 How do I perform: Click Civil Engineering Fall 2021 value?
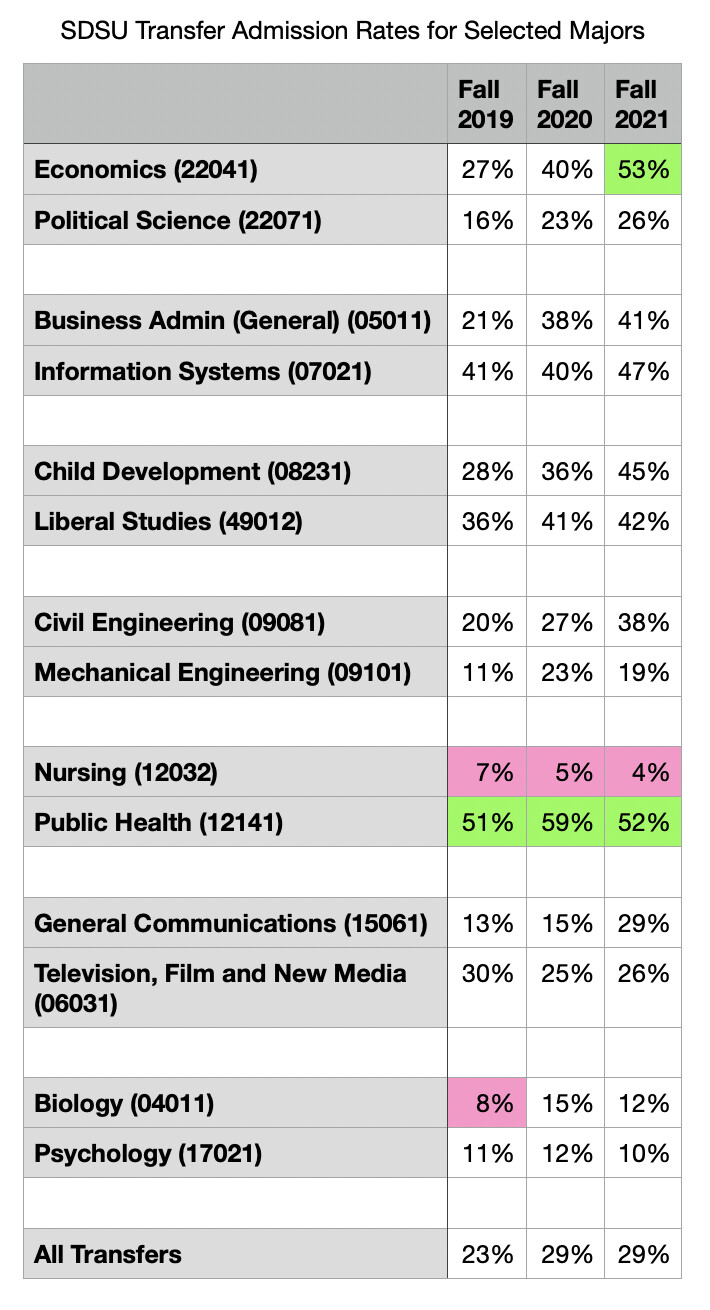pyautogui.click(x=642, y=623)
